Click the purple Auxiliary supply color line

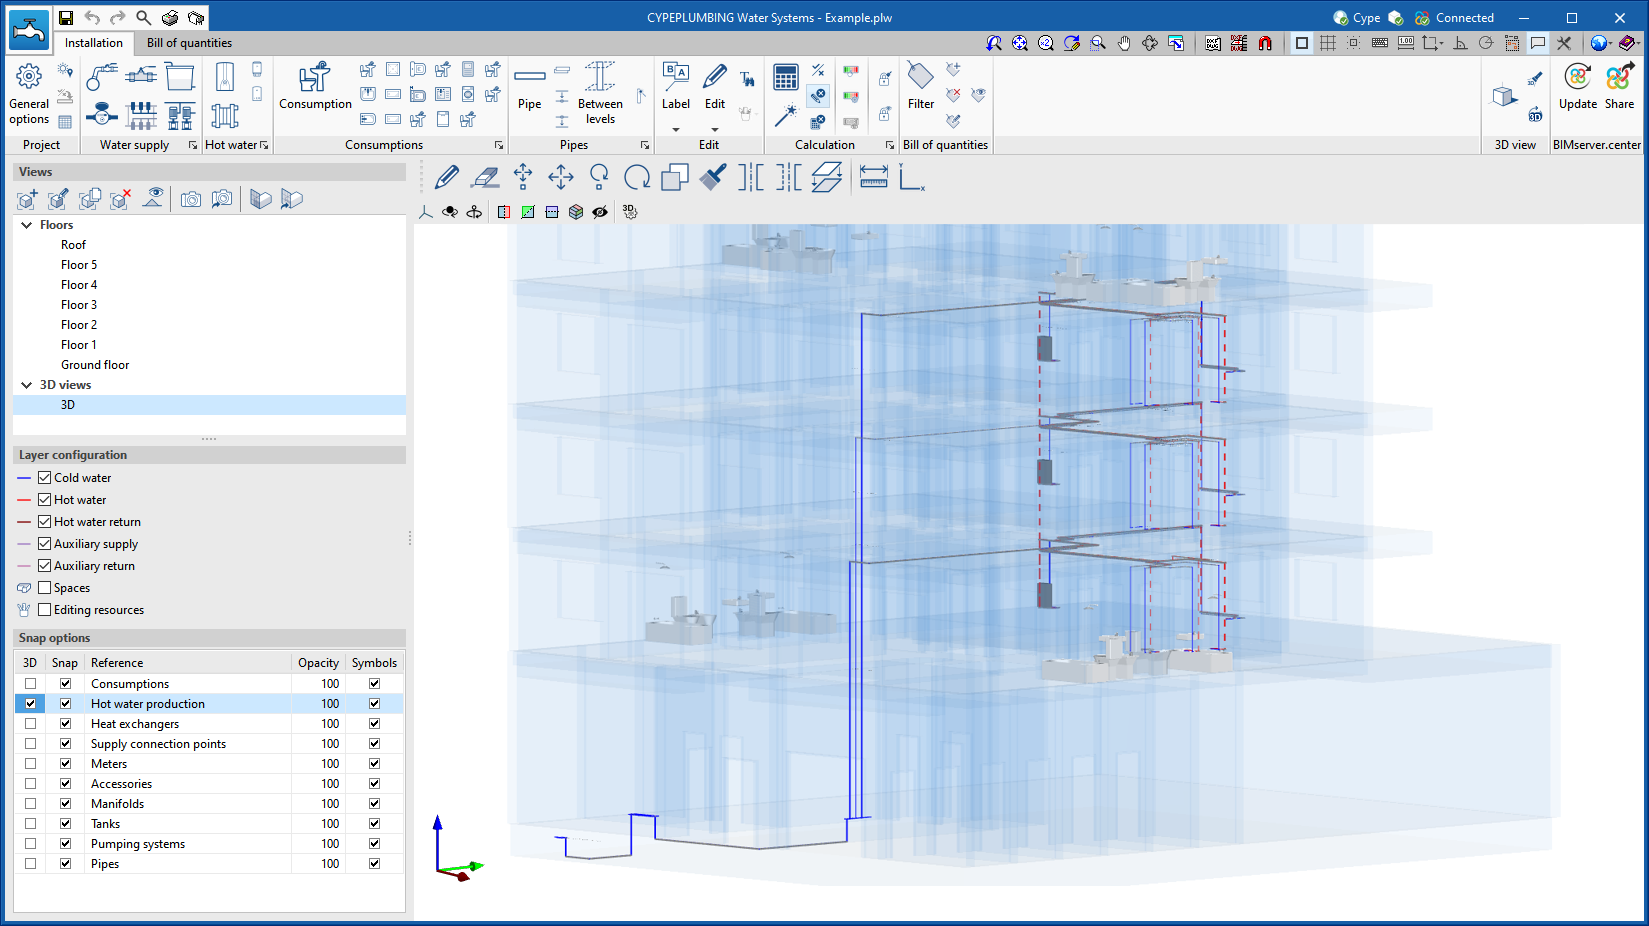pos(25,544)
